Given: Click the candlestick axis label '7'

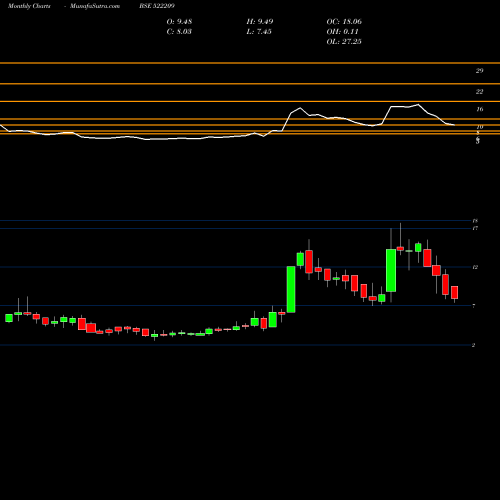Looking at the screenshot, I should click(x=474, y=306).
